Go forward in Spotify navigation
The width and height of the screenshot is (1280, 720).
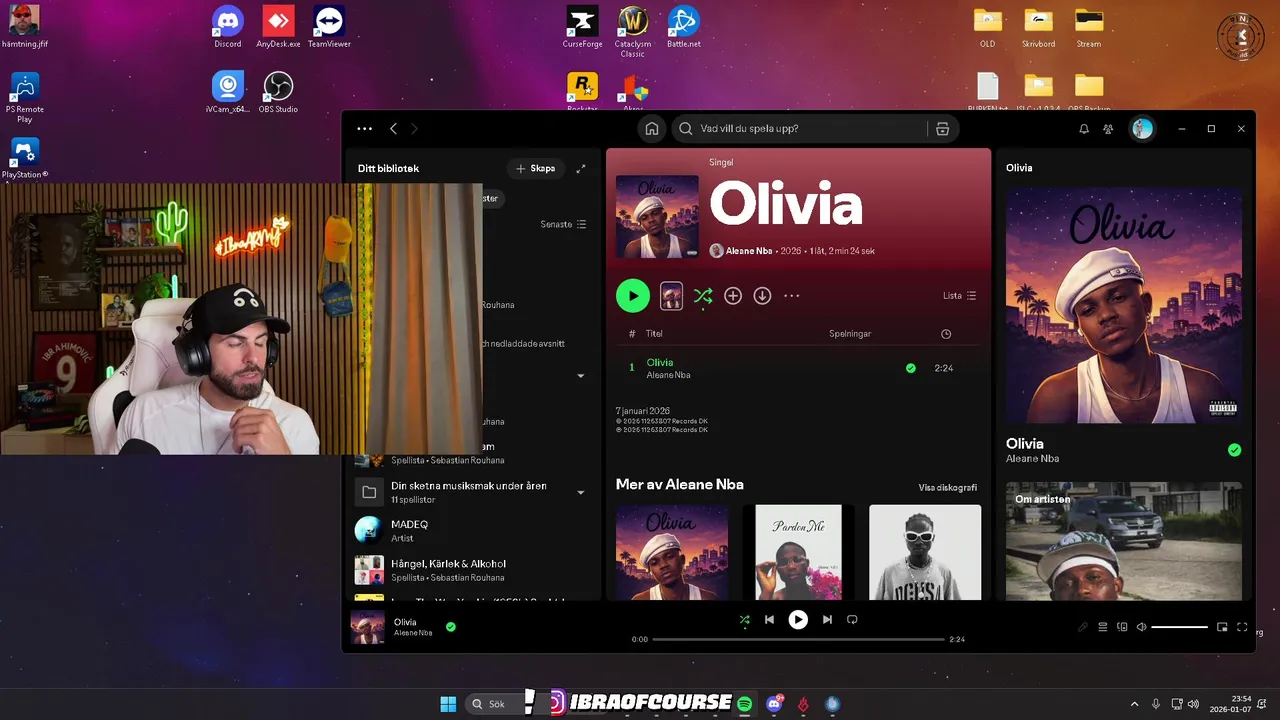point(414,129)
